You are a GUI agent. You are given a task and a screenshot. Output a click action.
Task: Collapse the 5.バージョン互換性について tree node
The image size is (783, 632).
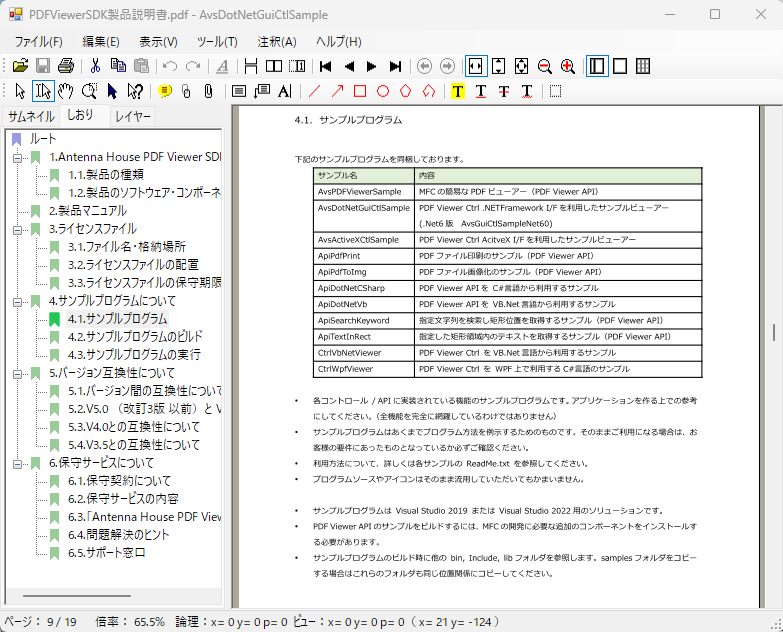[17, 373]
